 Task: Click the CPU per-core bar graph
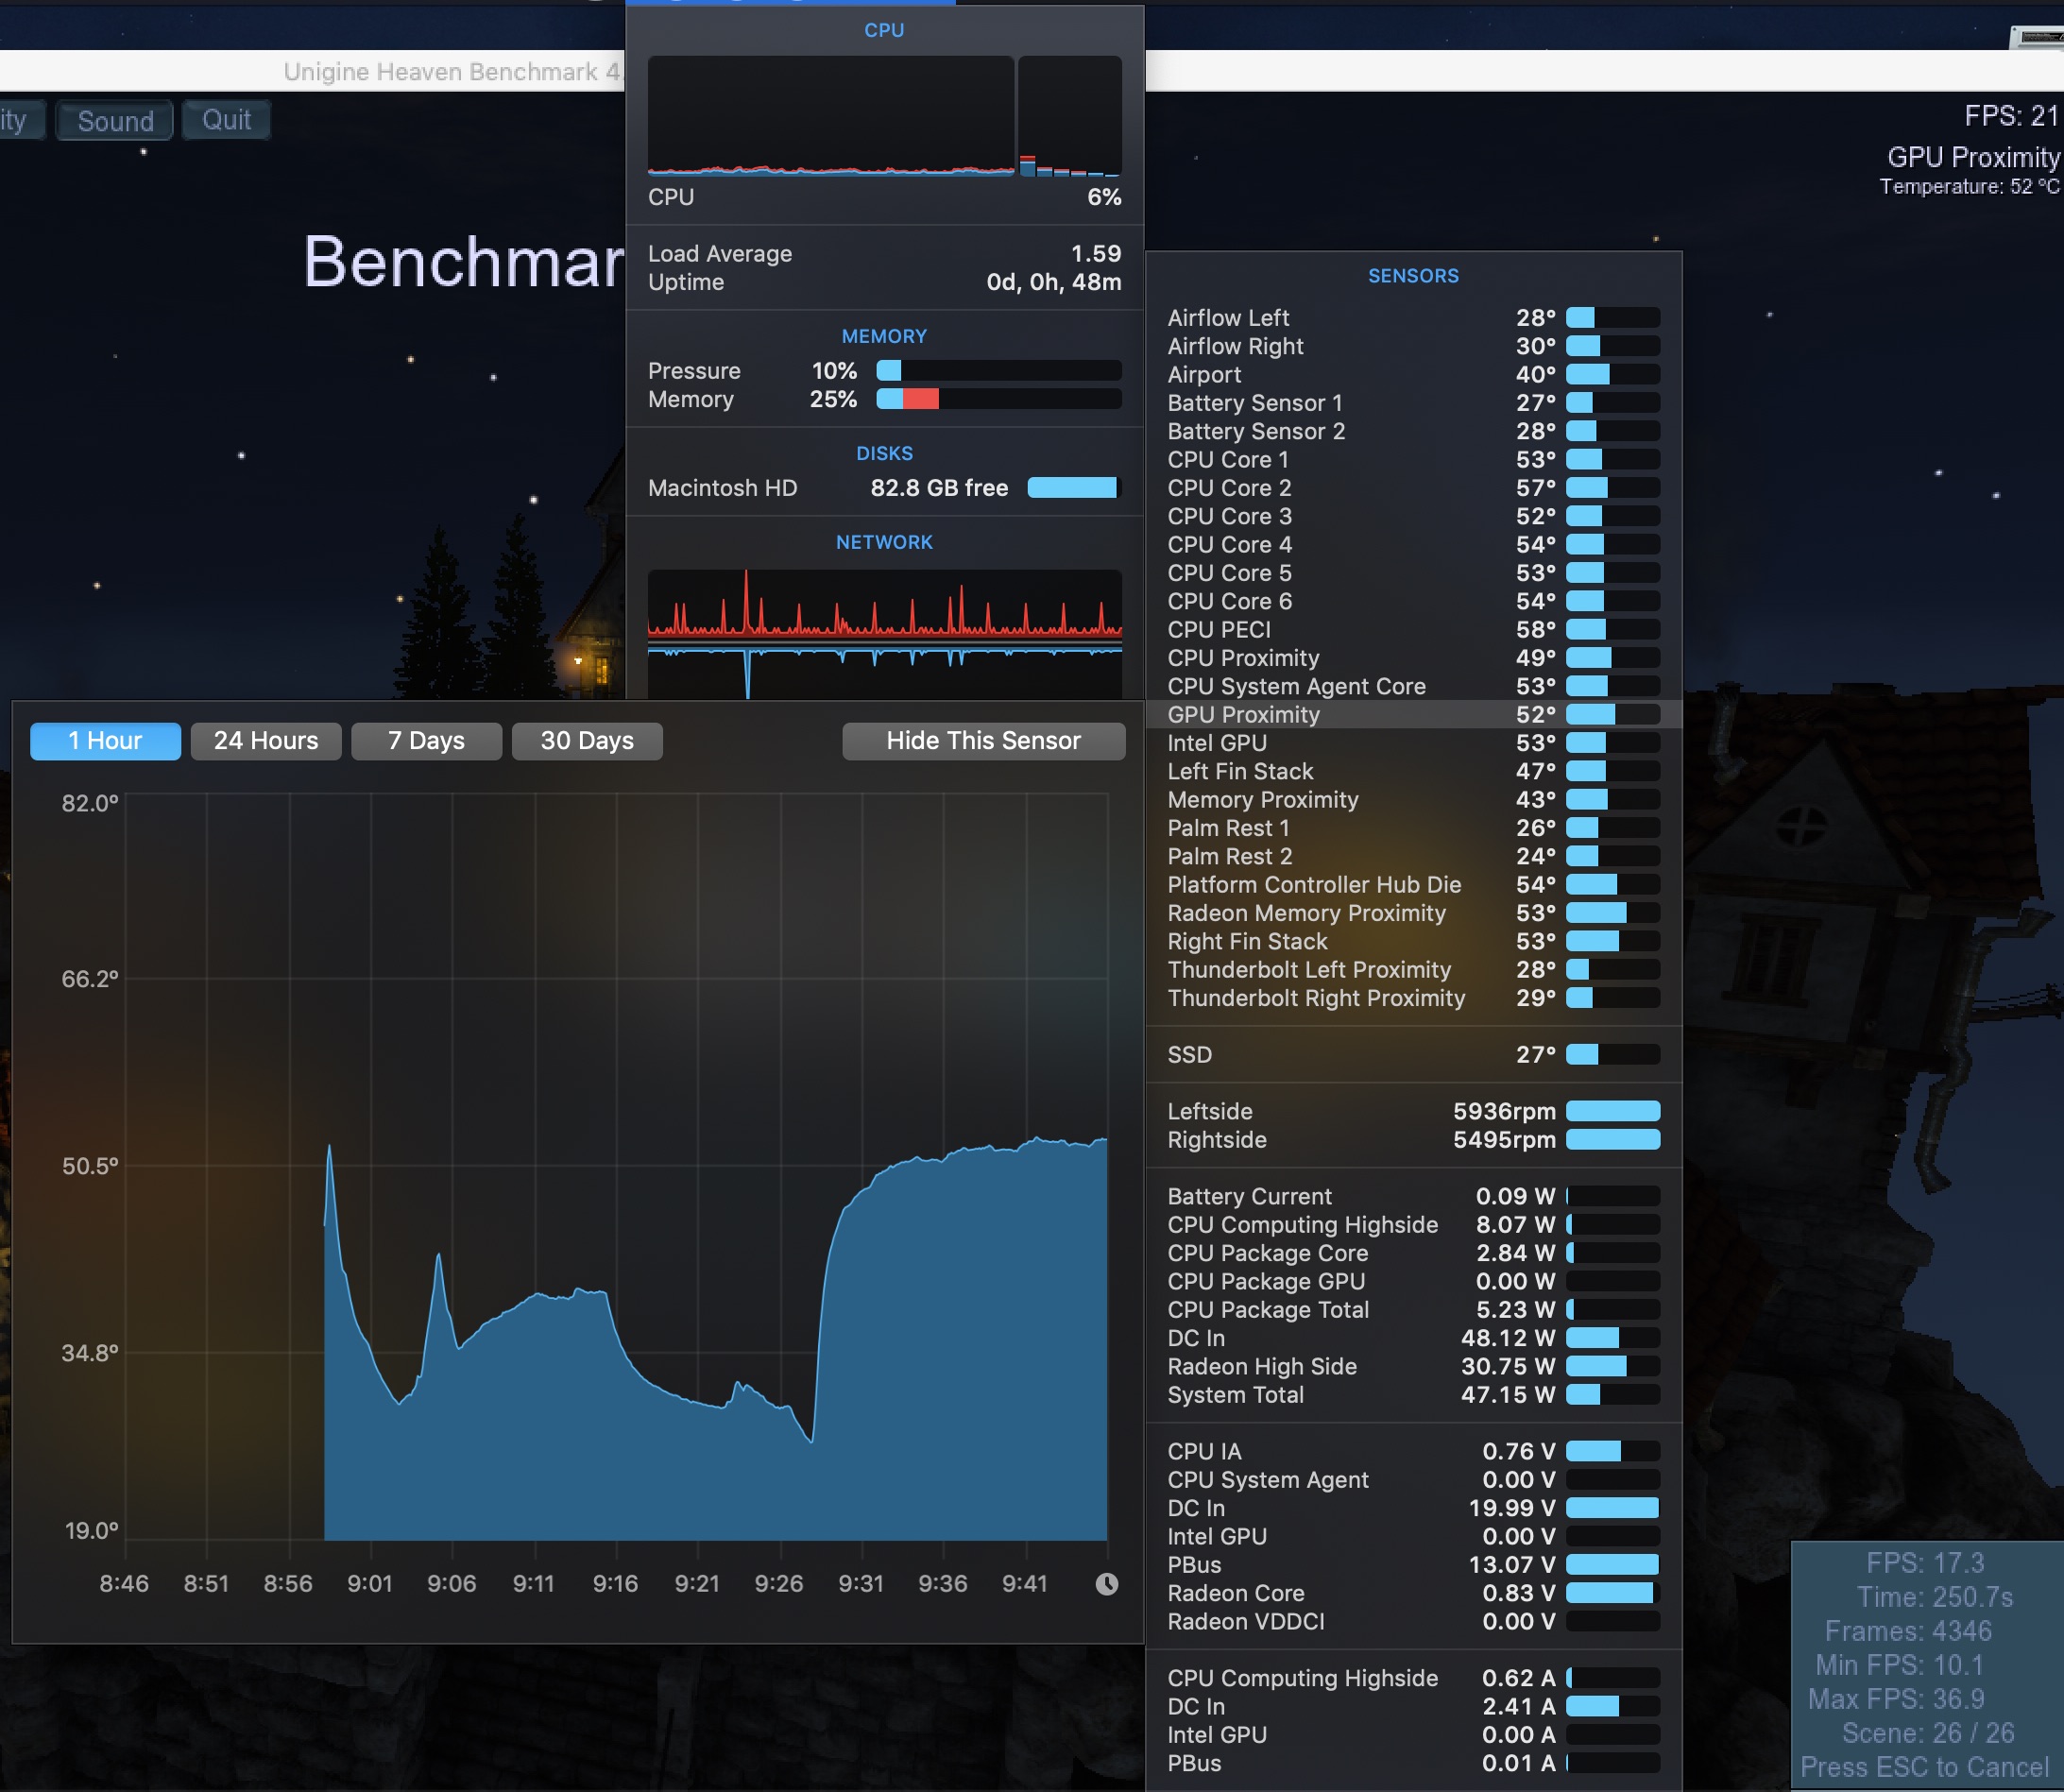click(1069, 116)
